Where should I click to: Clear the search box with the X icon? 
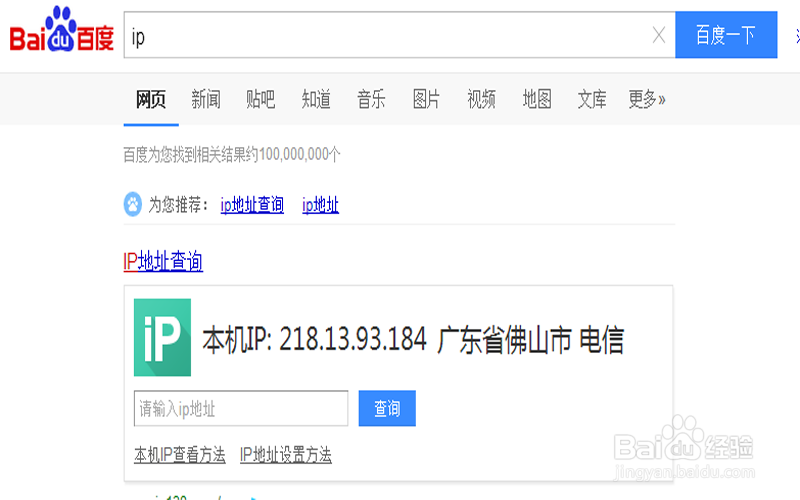659,35
